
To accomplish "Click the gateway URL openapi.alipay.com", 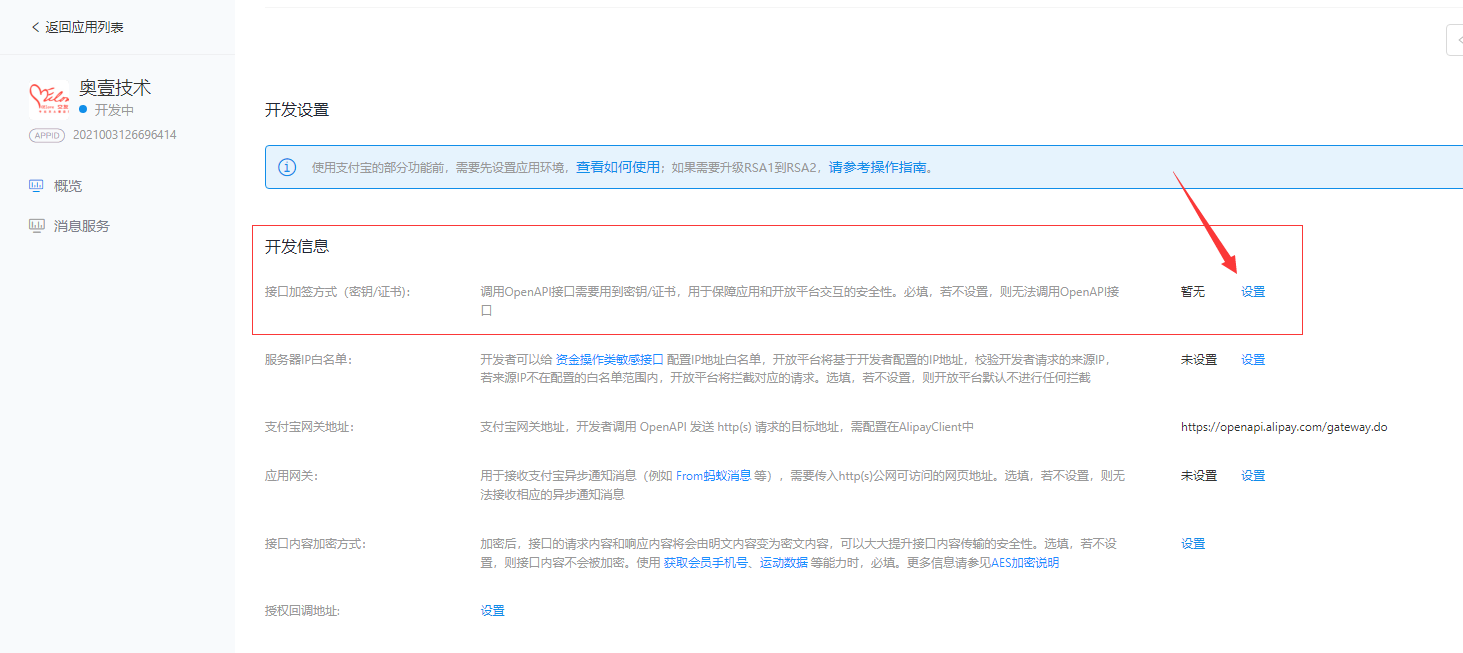I will point(1284,427).
